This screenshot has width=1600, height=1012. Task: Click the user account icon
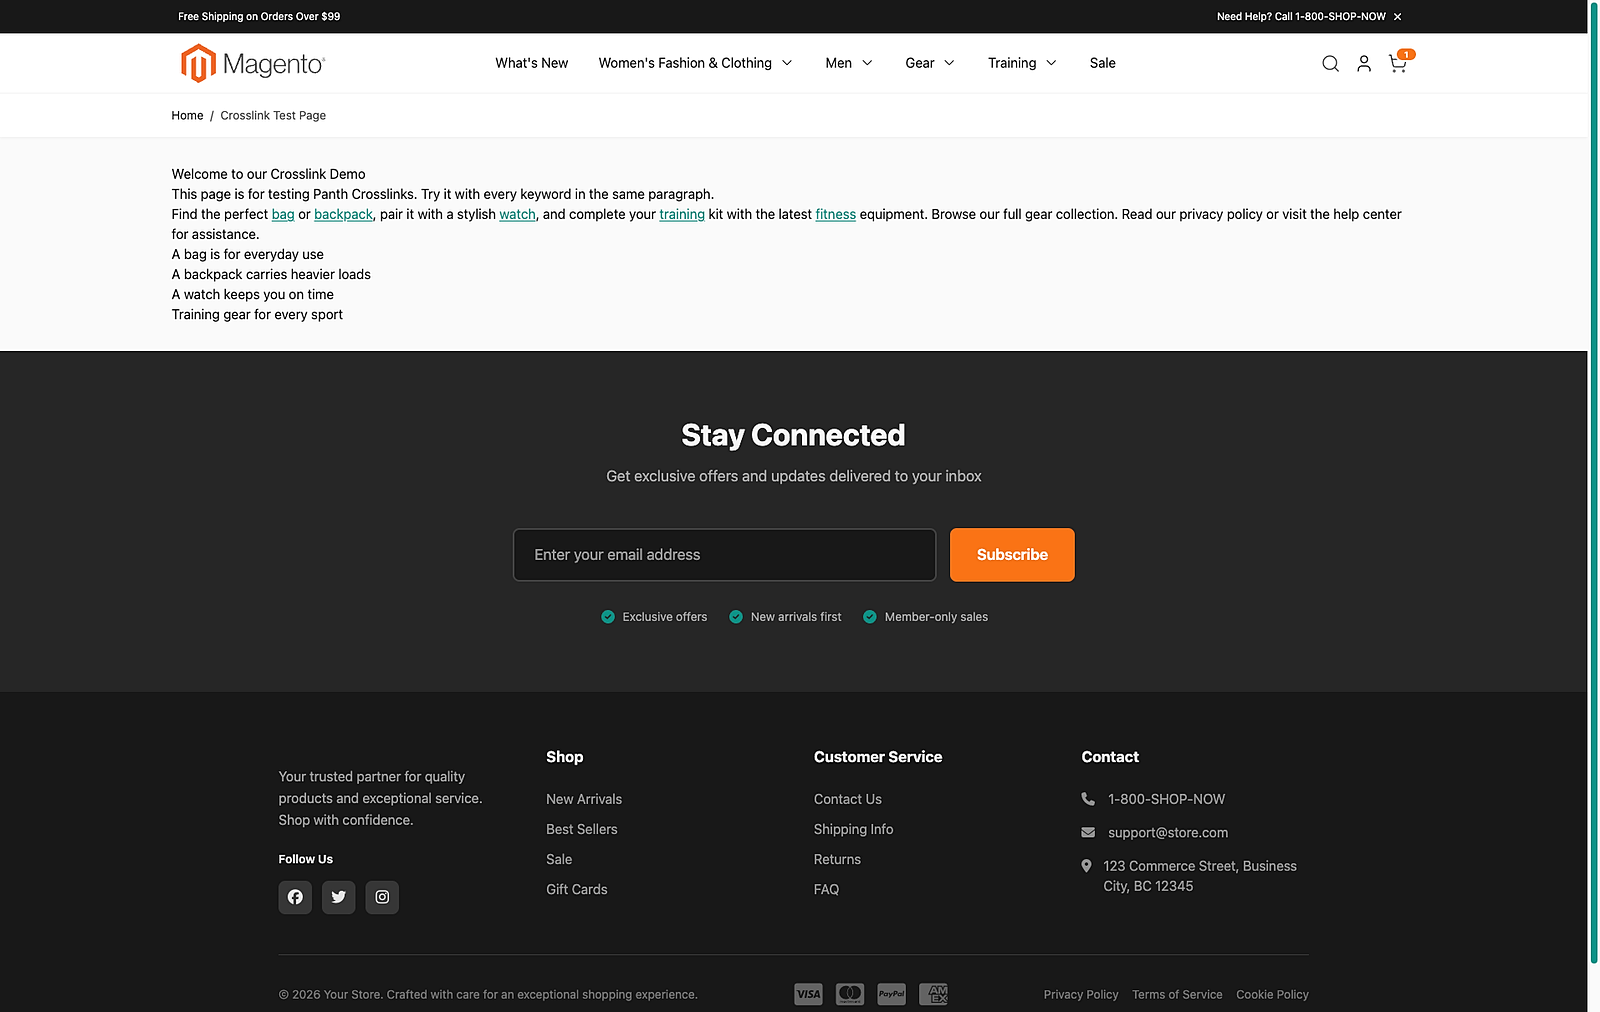1364,63
